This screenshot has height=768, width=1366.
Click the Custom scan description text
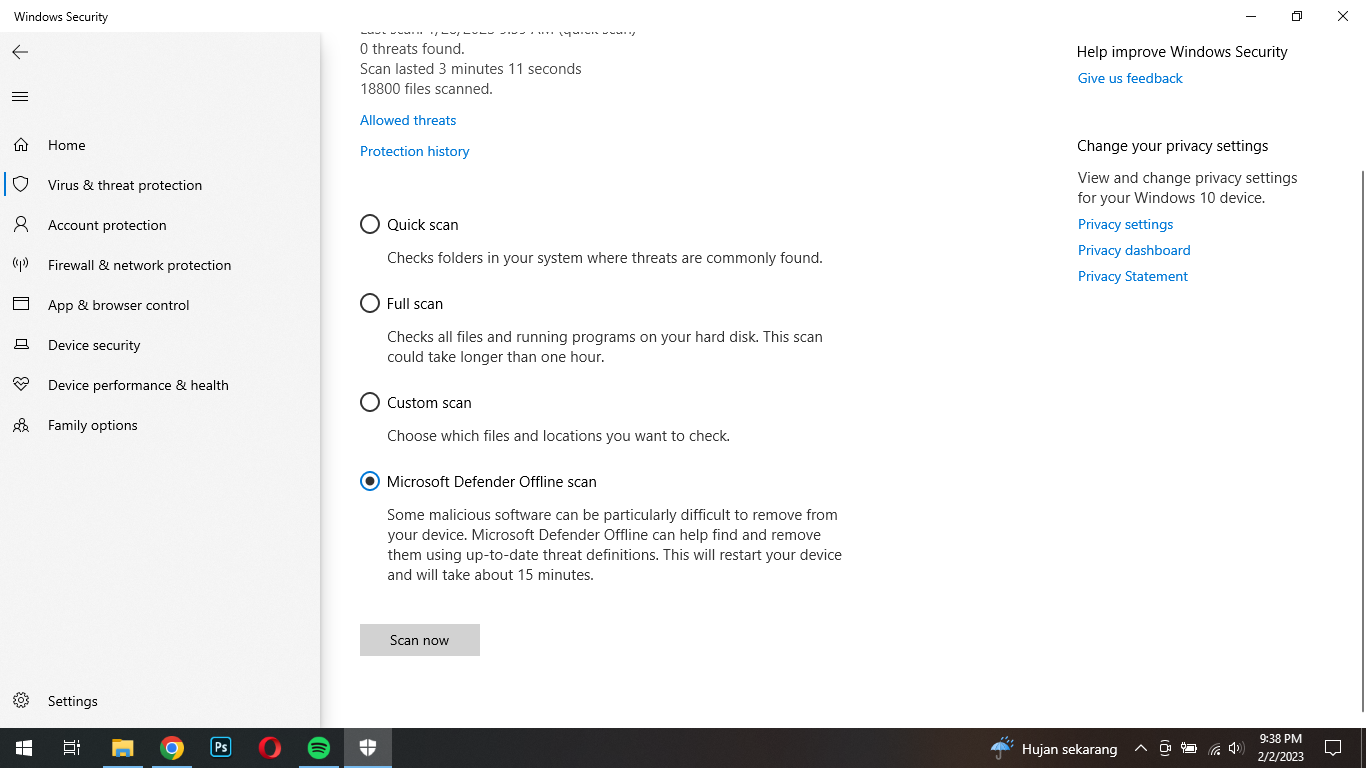click(x=558, y=436)
